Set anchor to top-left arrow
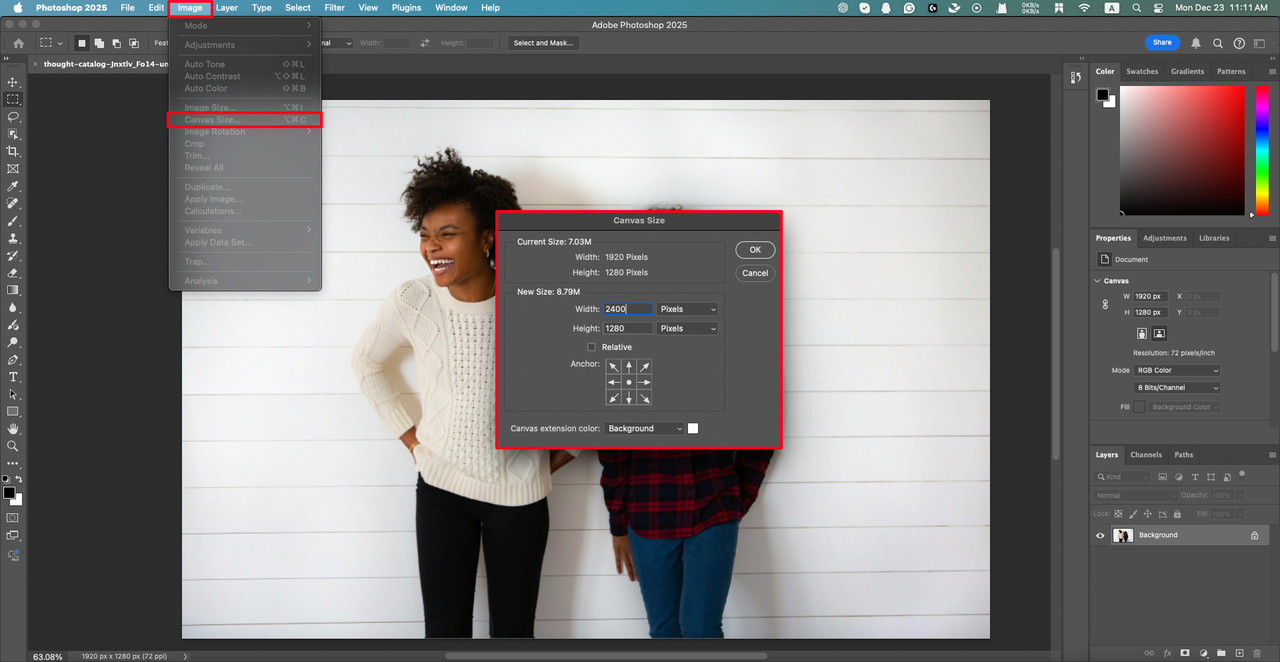Image resolution: width=1280 pixels, height=662 pixels. point(613,367)
